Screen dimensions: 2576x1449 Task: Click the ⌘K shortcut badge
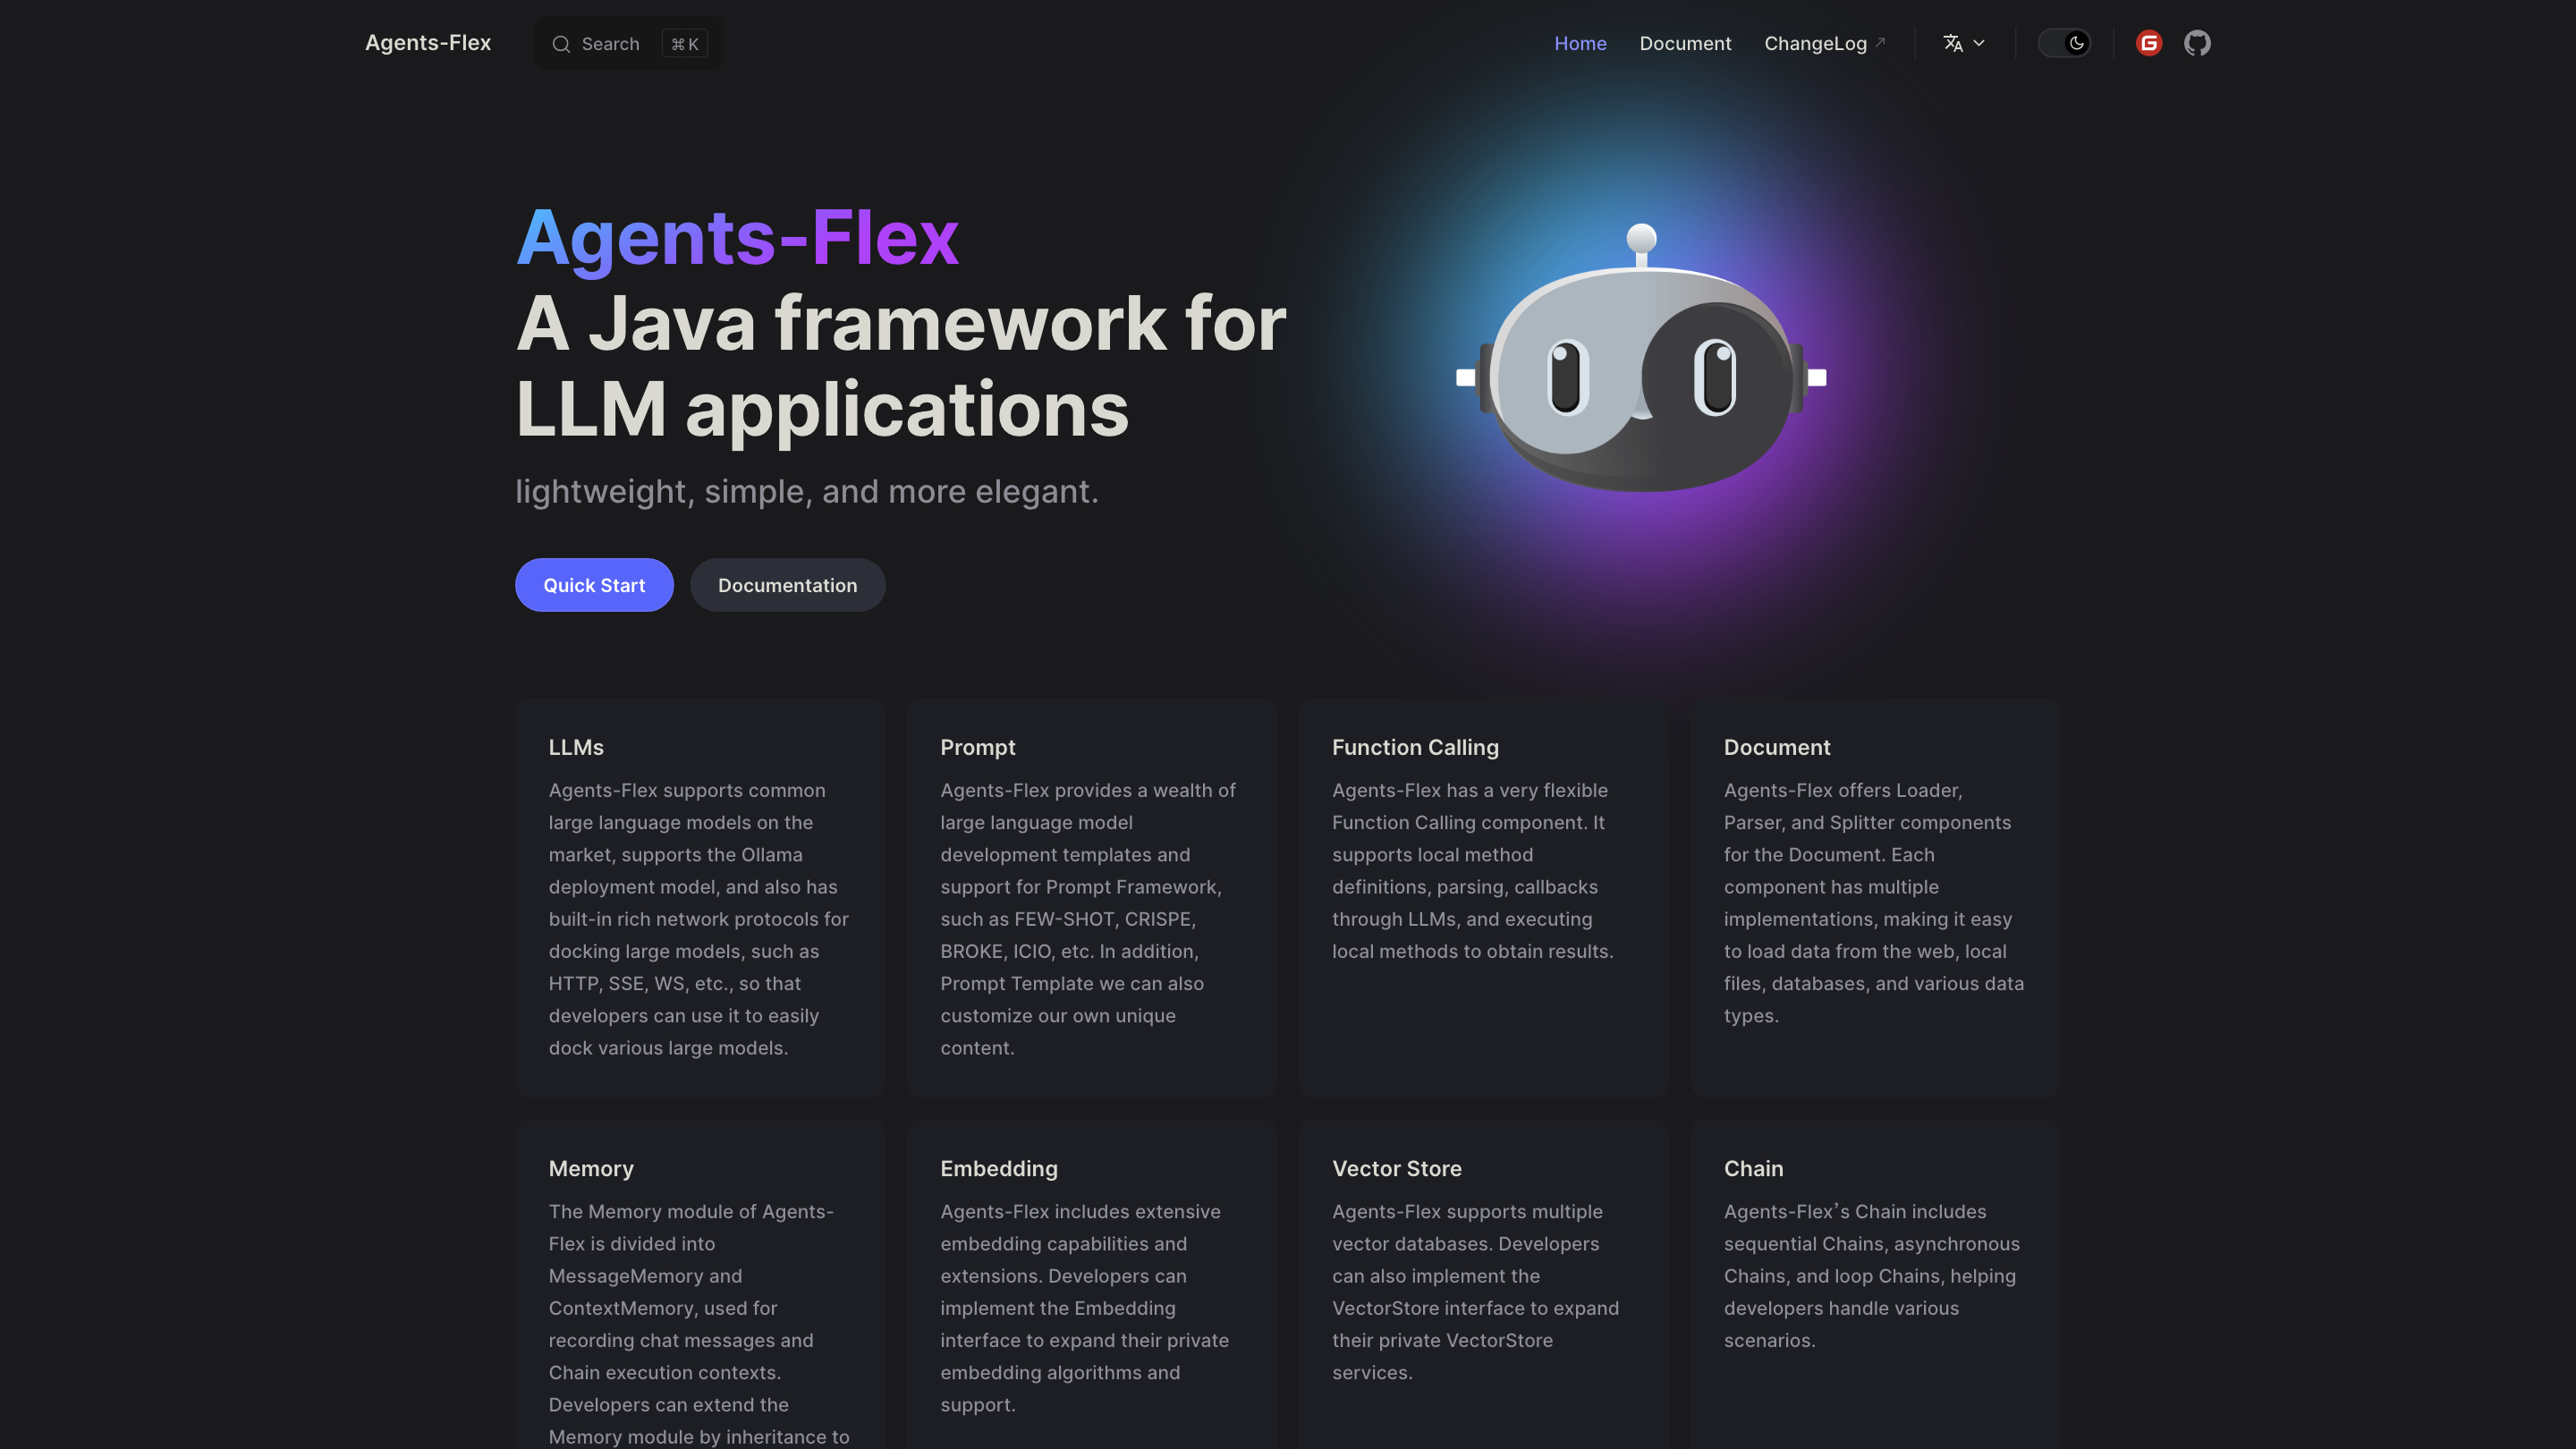point(685,44)
